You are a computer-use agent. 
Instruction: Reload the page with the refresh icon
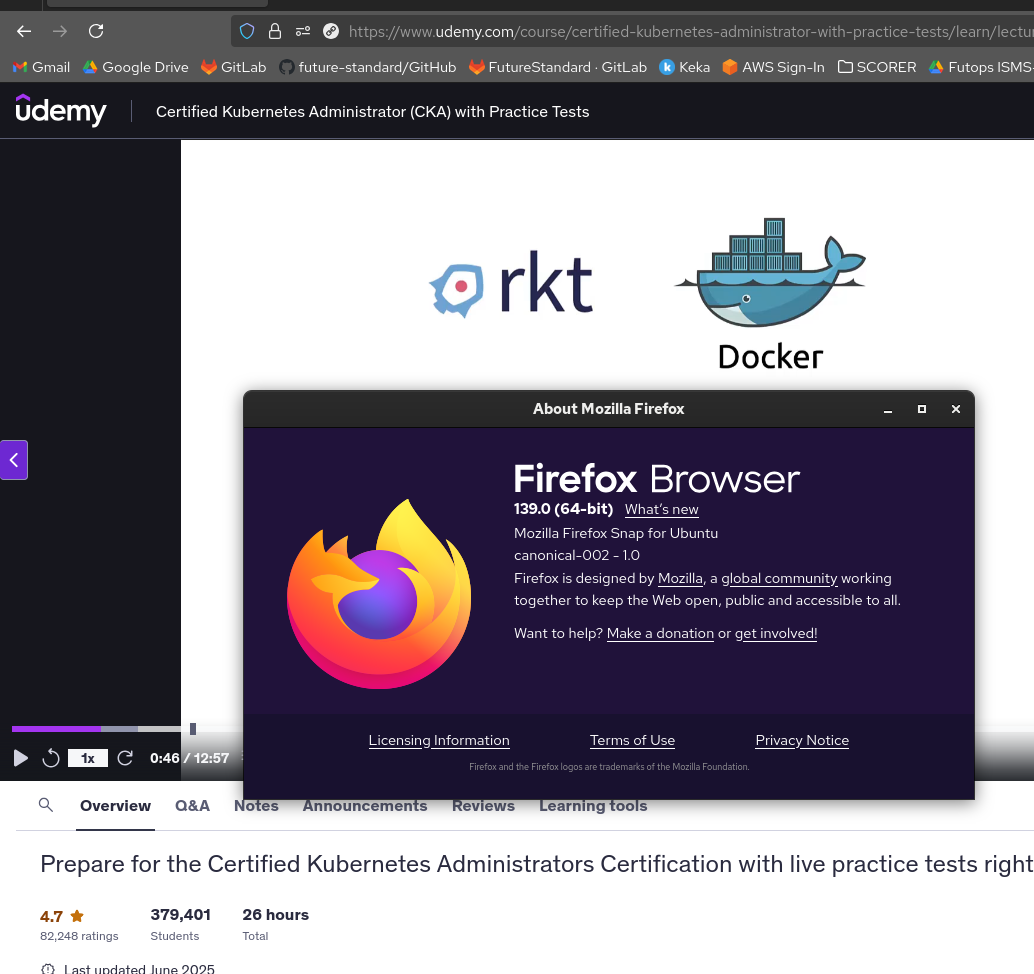click(96, 31)
